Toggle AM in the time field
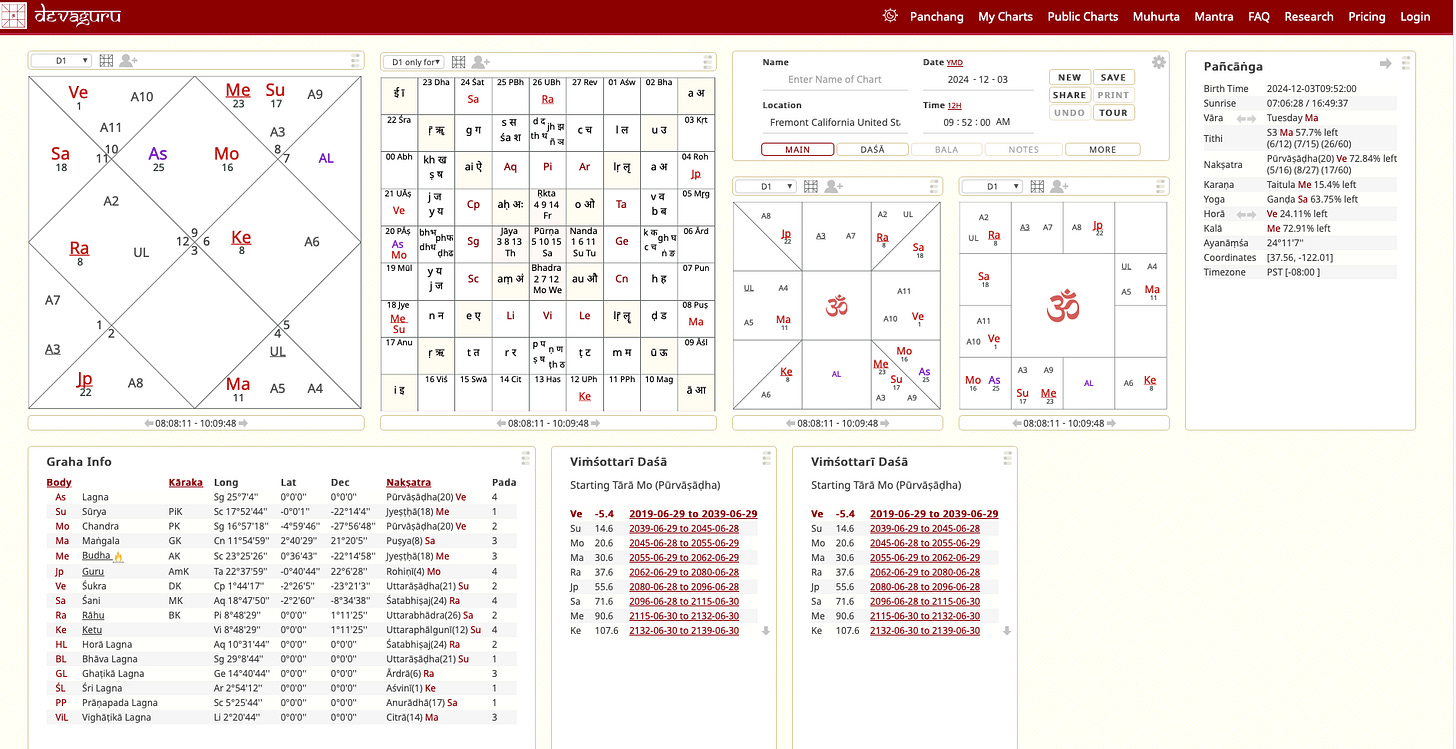 click(x=1002, y=122)
